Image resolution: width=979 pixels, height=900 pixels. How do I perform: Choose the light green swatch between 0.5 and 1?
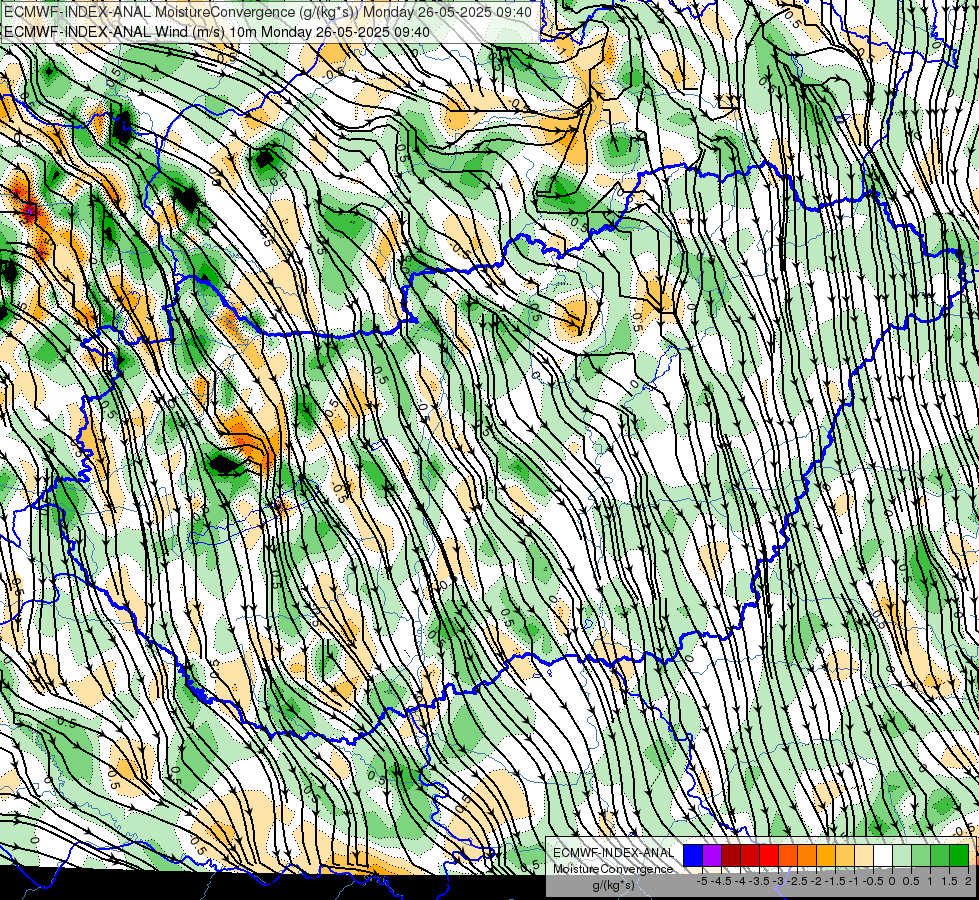pos(921,855)
